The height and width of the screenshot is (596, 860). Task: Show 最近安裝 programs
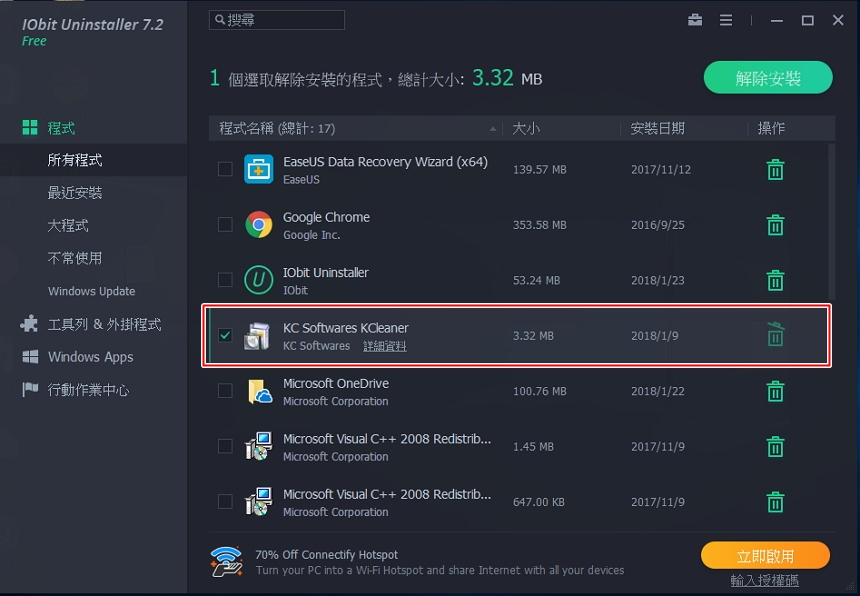(75, 193)
